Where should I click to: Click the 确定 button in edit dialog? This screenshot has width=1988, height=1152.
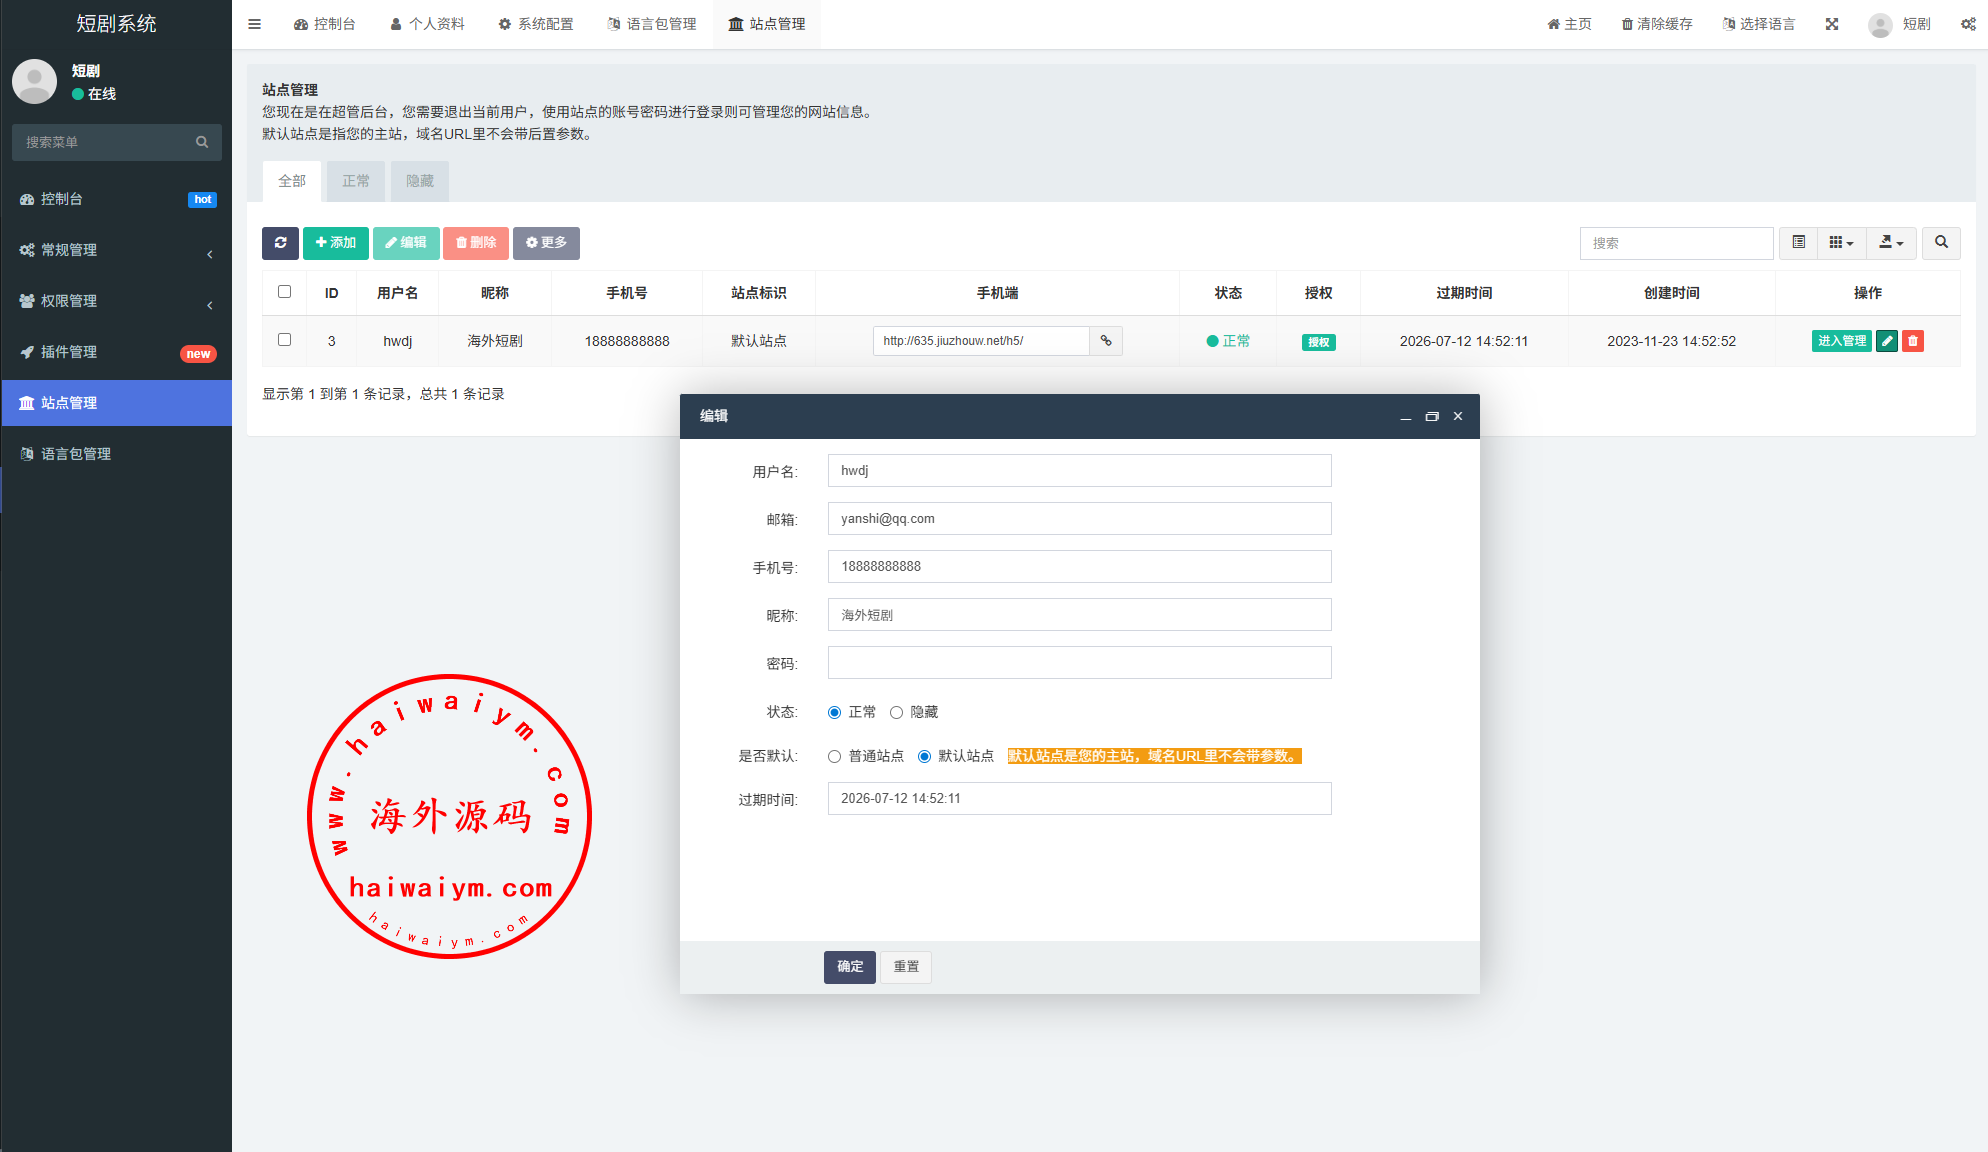point(850,967)
